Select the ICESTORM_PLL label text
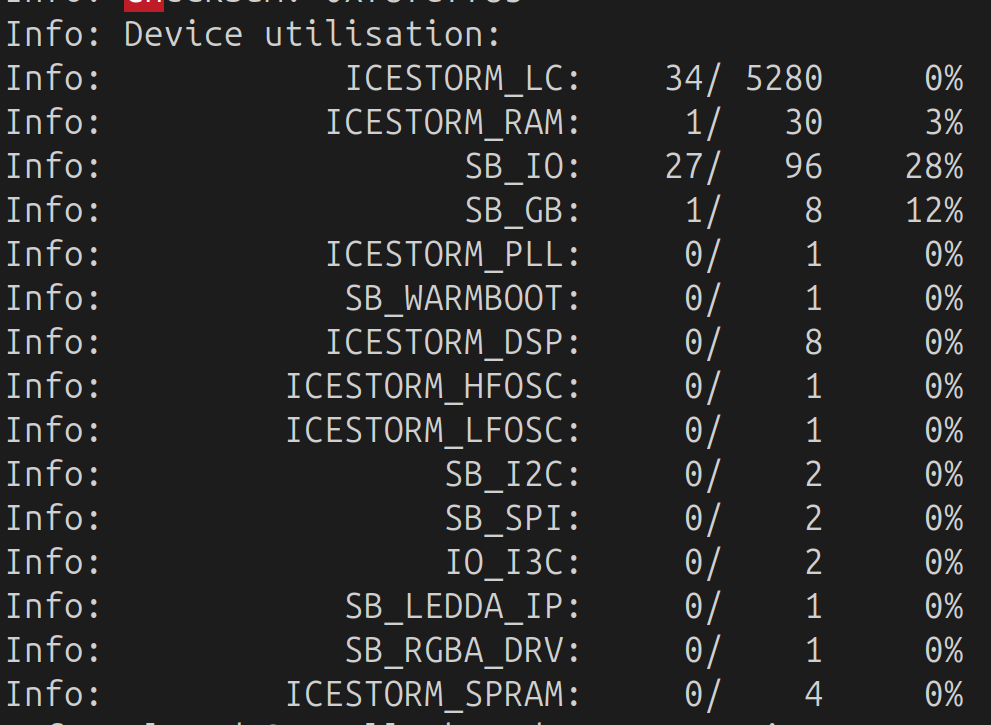 point(453,255)
